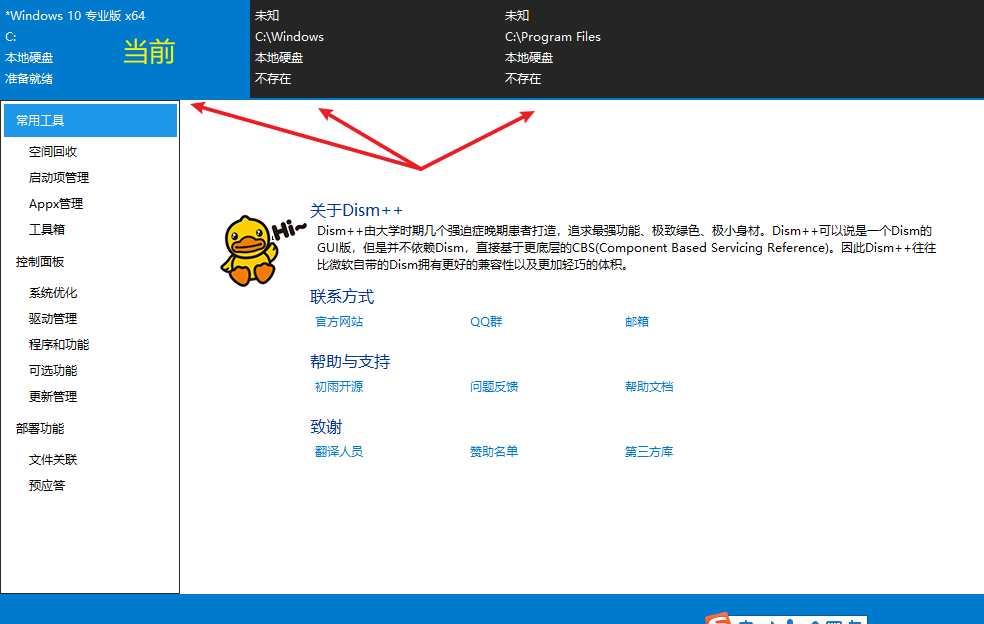Click the 邮箱 link
The height and width of the screenshot is (624, 984).
(x=637, y=321)
